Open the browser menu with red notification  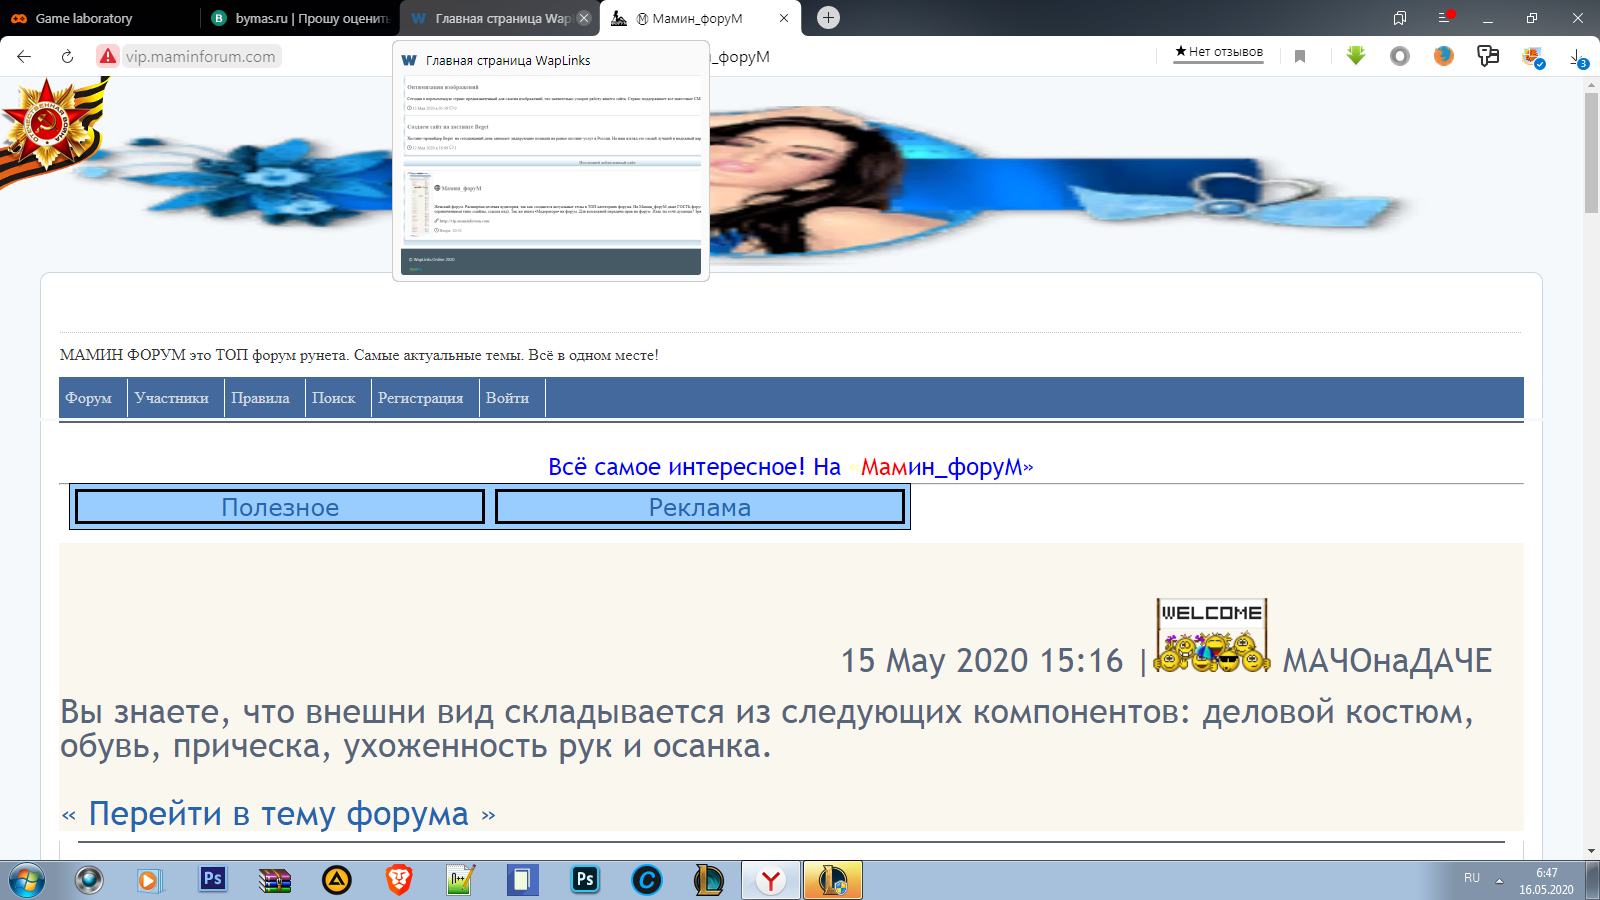tap(1445, 18)
